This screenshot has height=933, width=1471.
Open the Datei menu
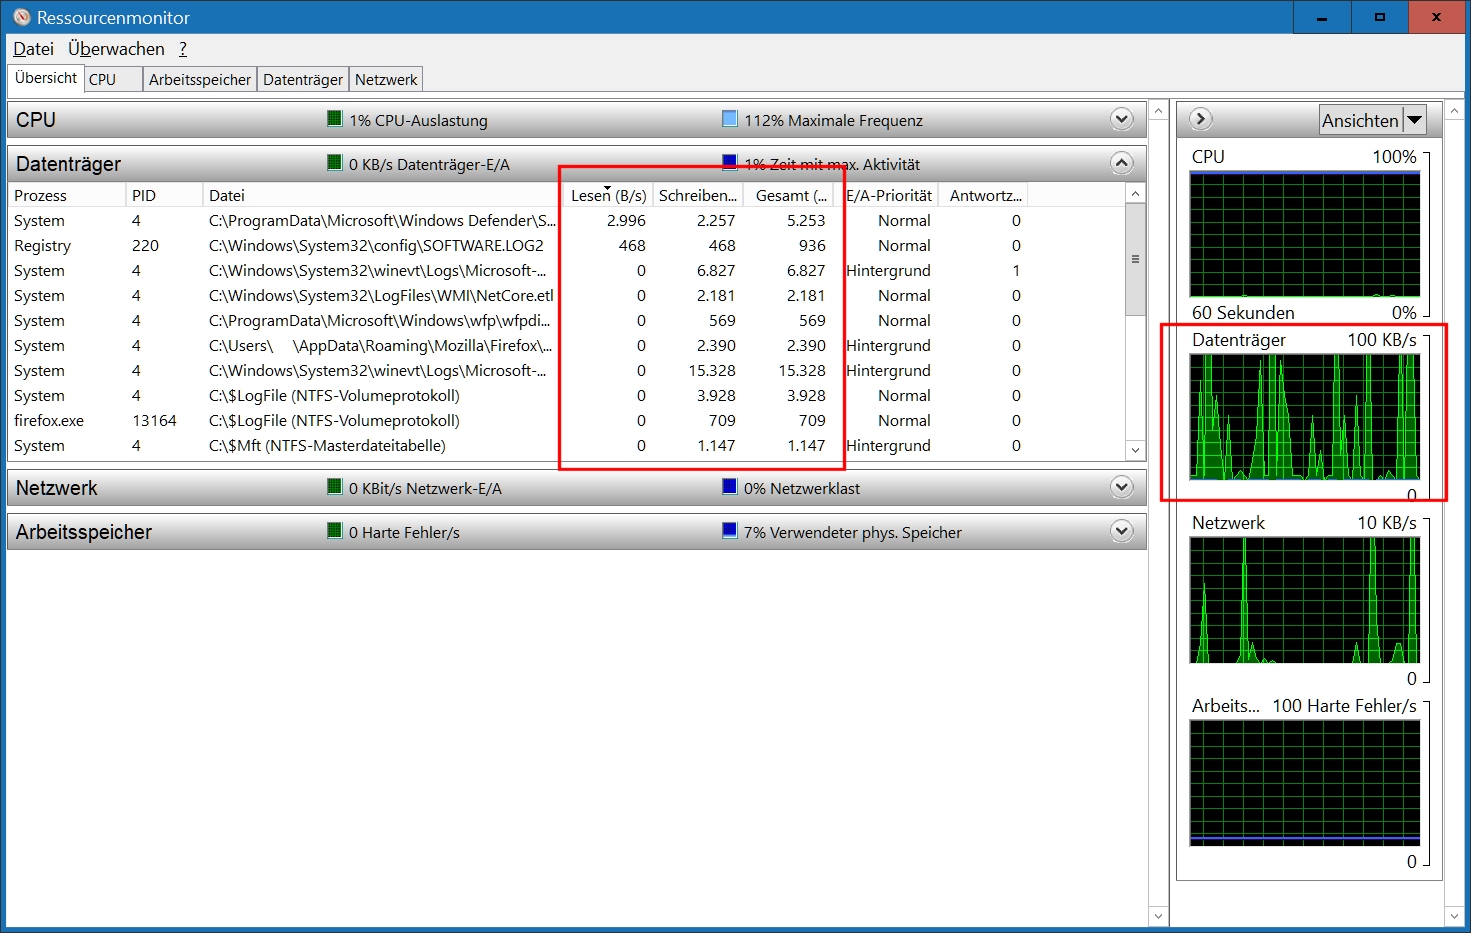click(34, 49)
